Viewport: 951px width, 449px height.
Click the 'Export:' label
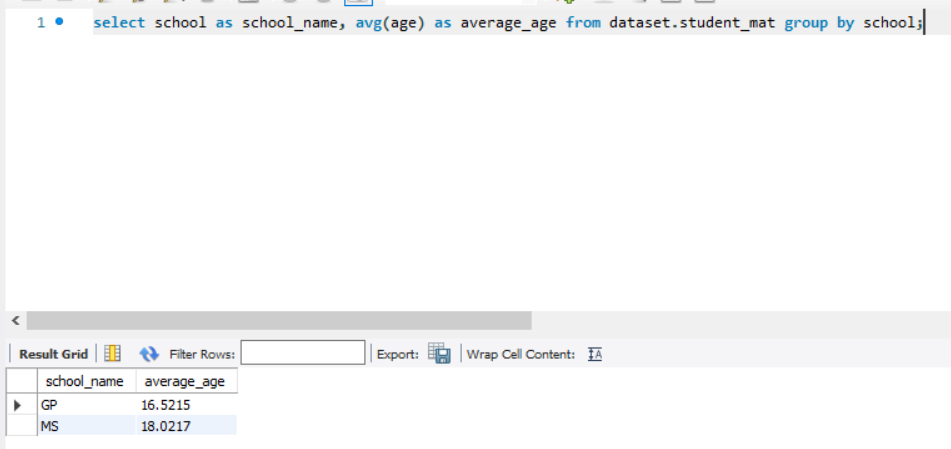(x=398, y=354)
